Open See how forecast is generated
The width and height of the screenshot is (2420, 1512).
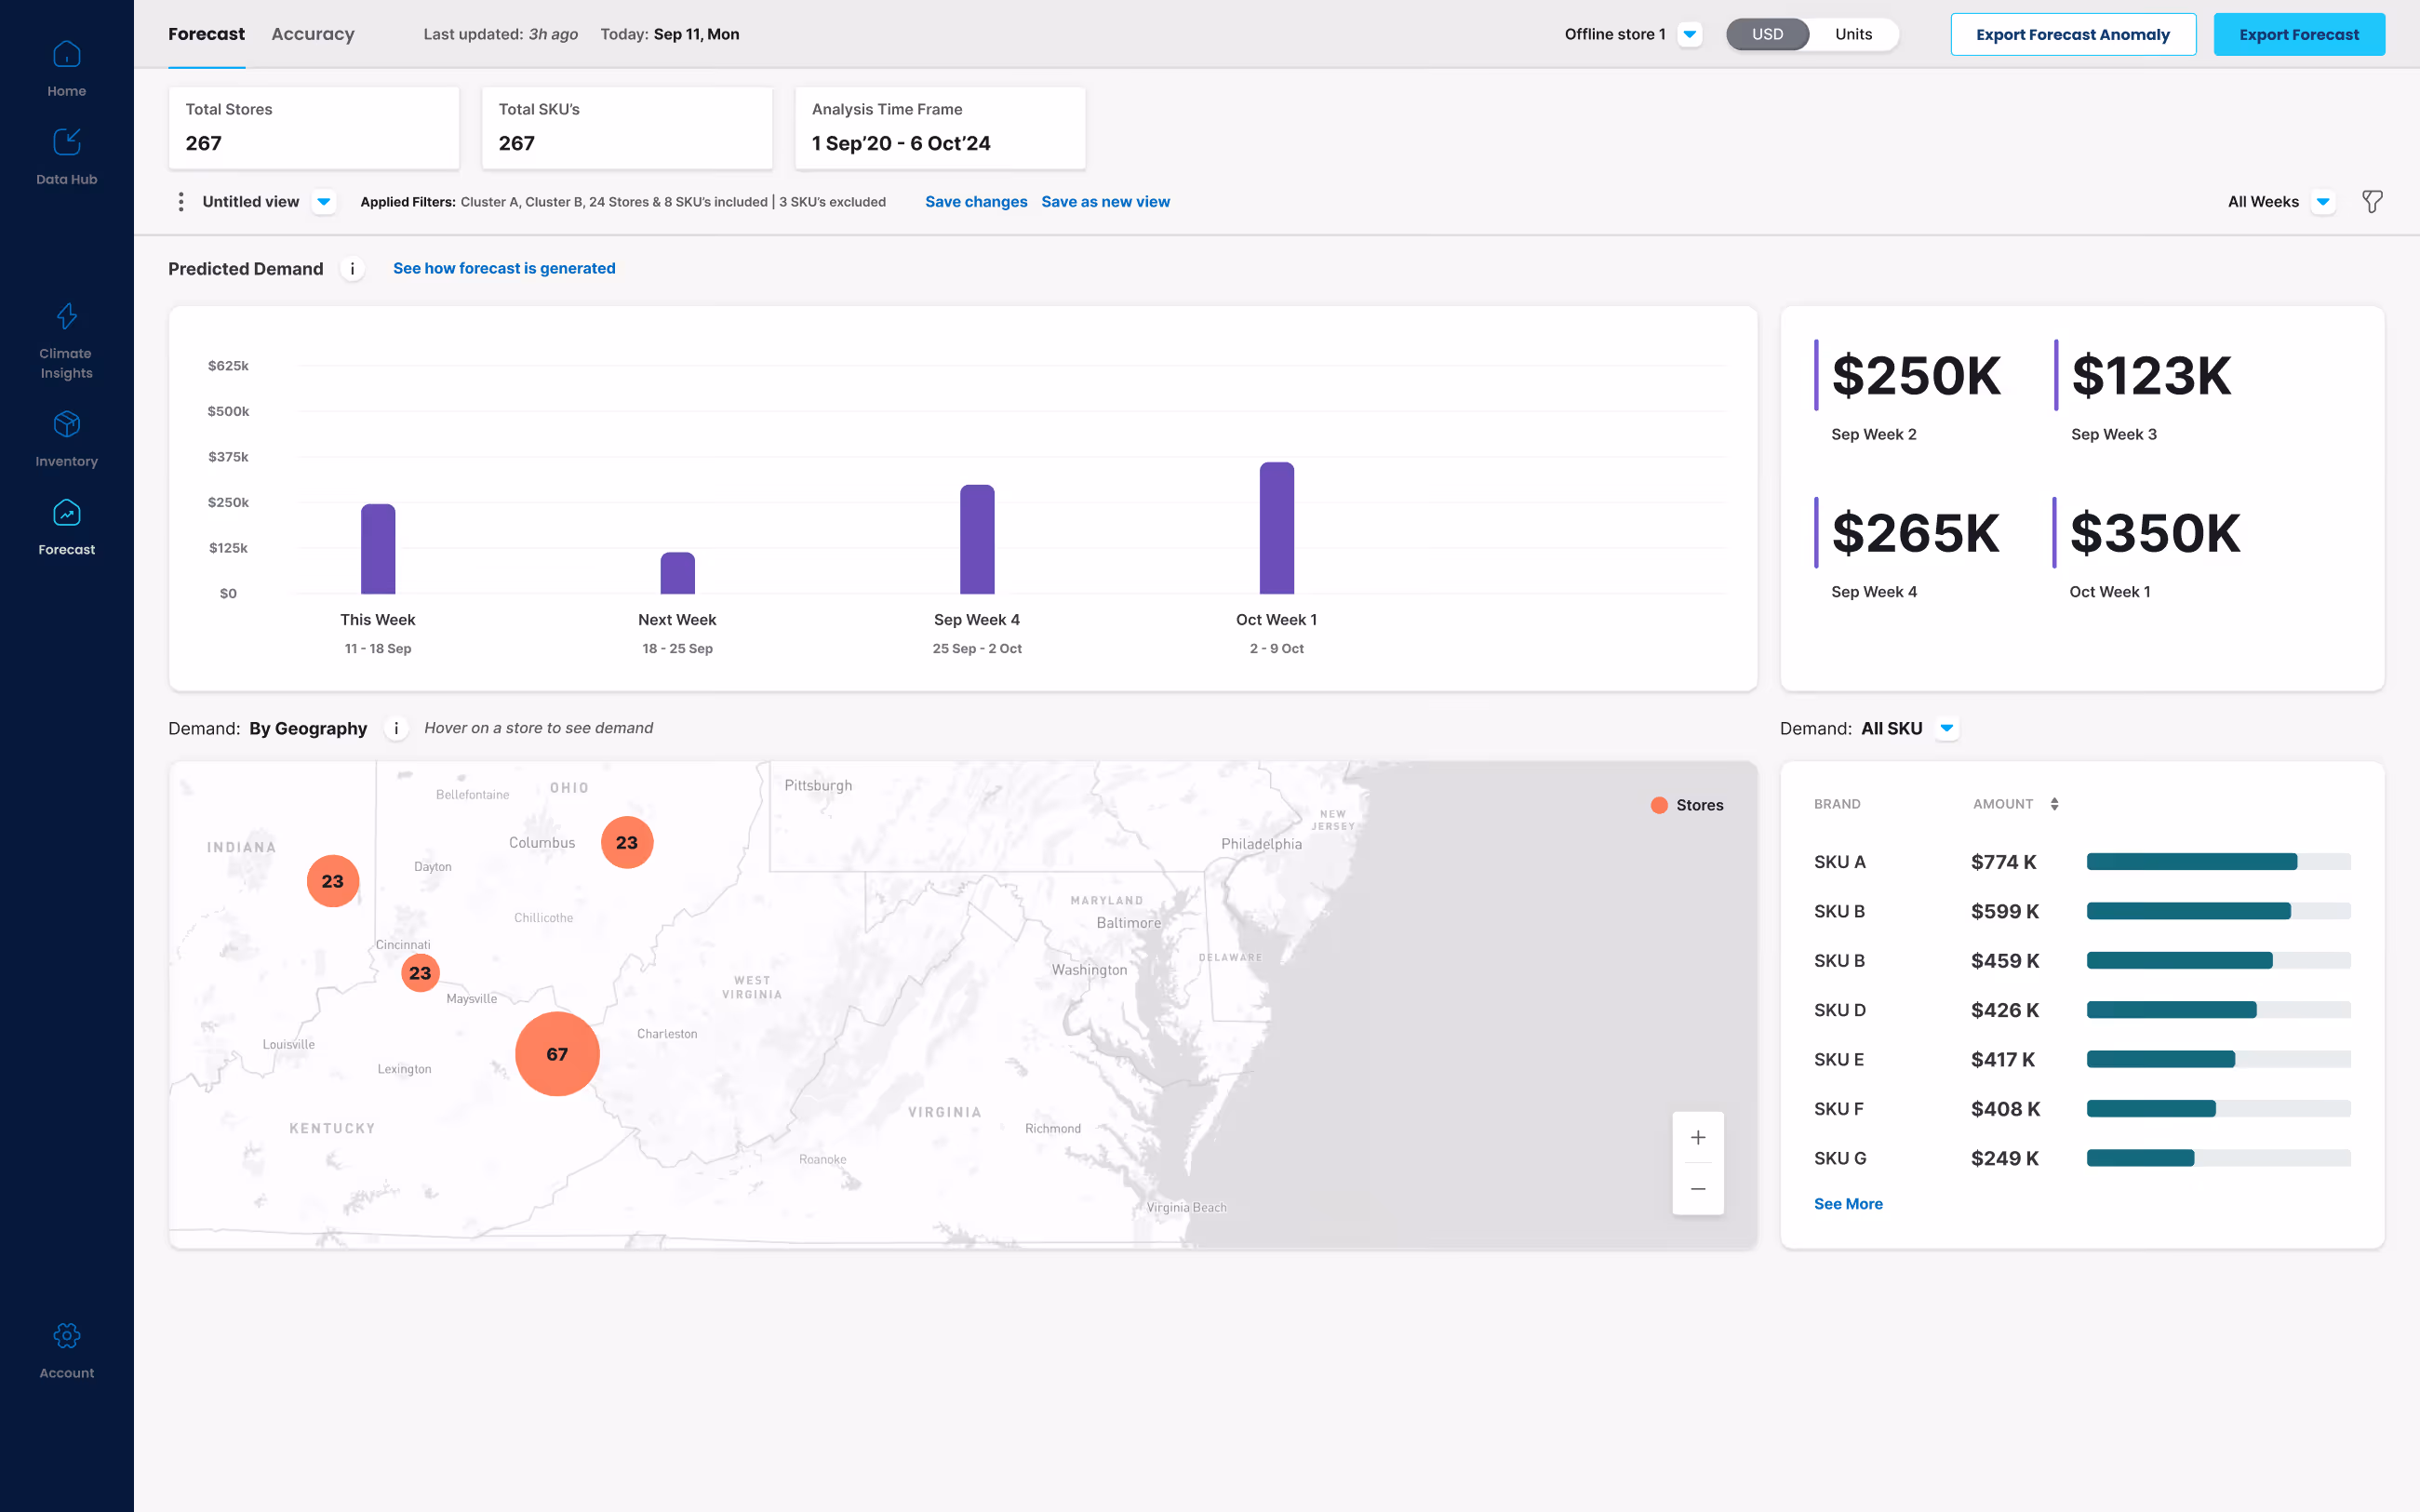[504, 268]
